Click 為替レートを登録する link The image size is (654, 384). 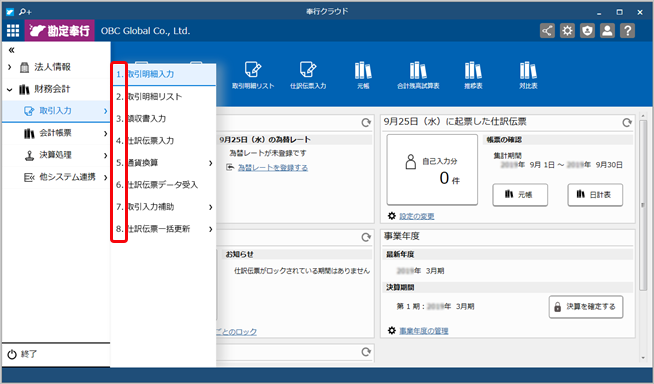click(x=273, y=168)
